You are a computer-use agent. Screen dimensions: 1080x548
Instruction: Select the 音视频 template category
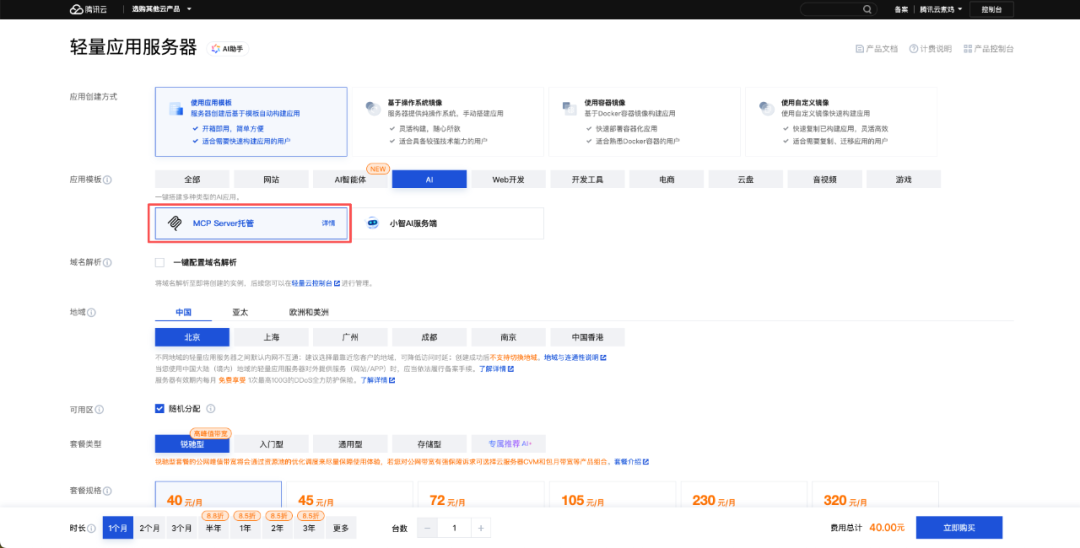(824, 179)
